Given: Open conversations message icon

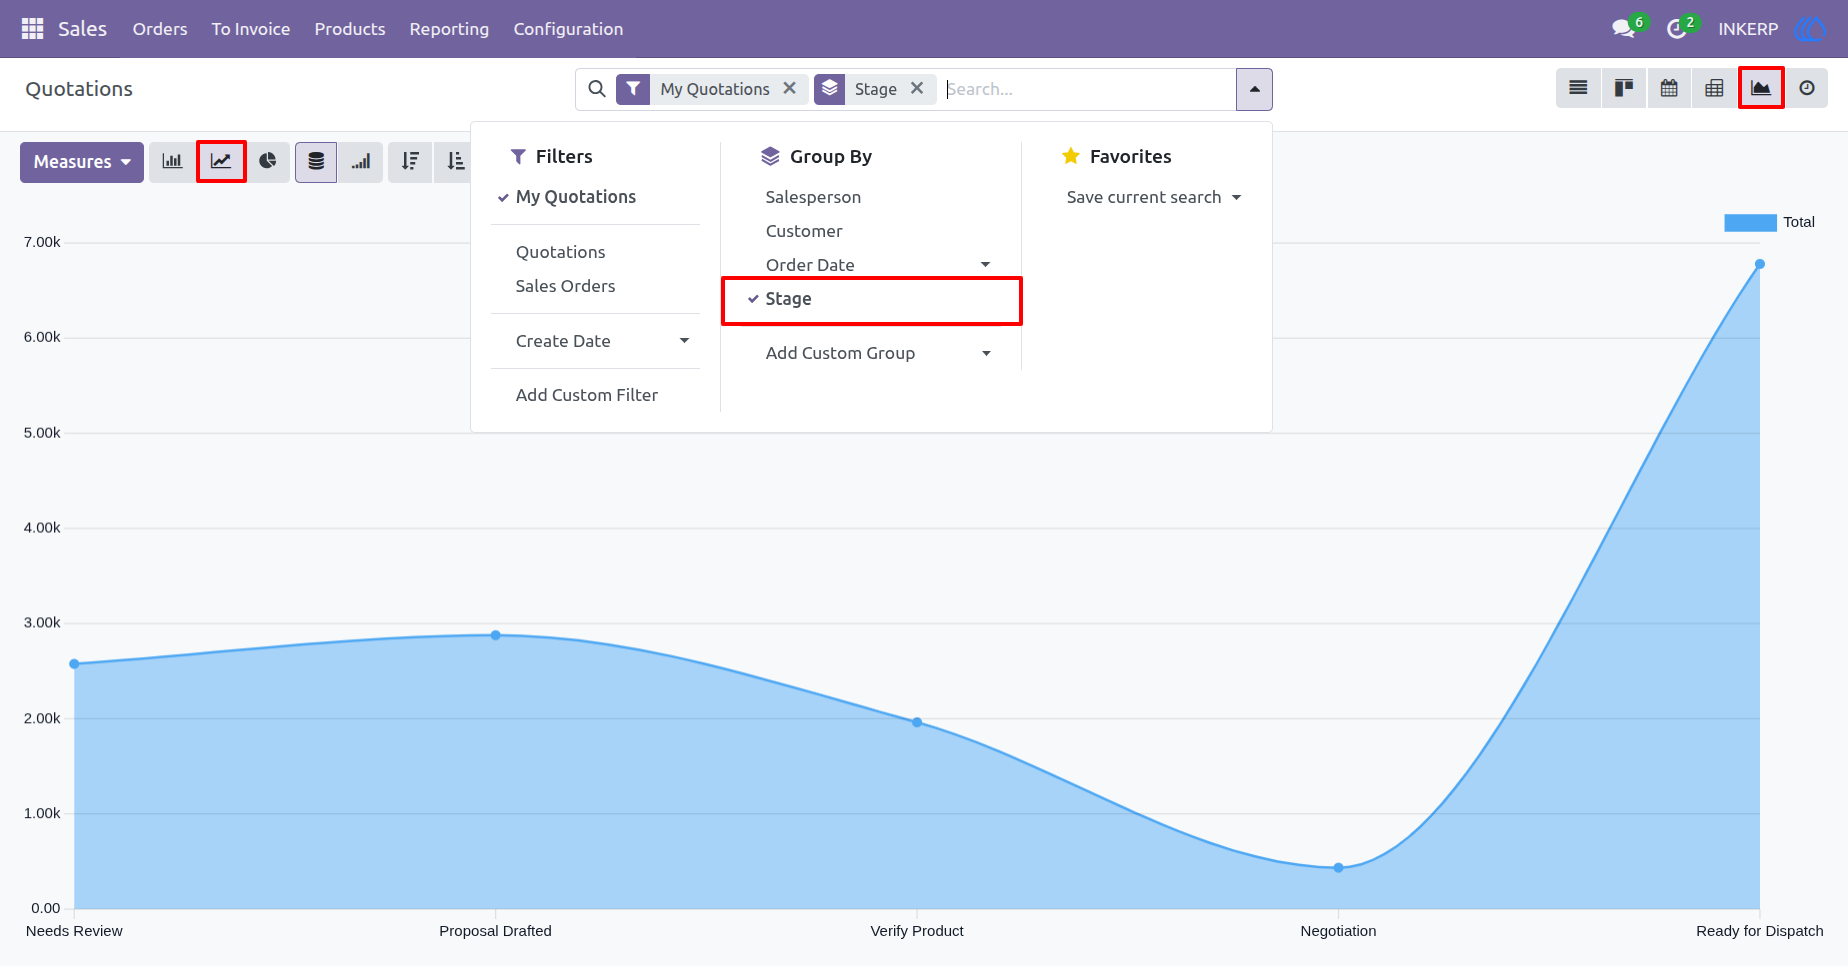Looking at the screenshot, I should coord(1624,29).
